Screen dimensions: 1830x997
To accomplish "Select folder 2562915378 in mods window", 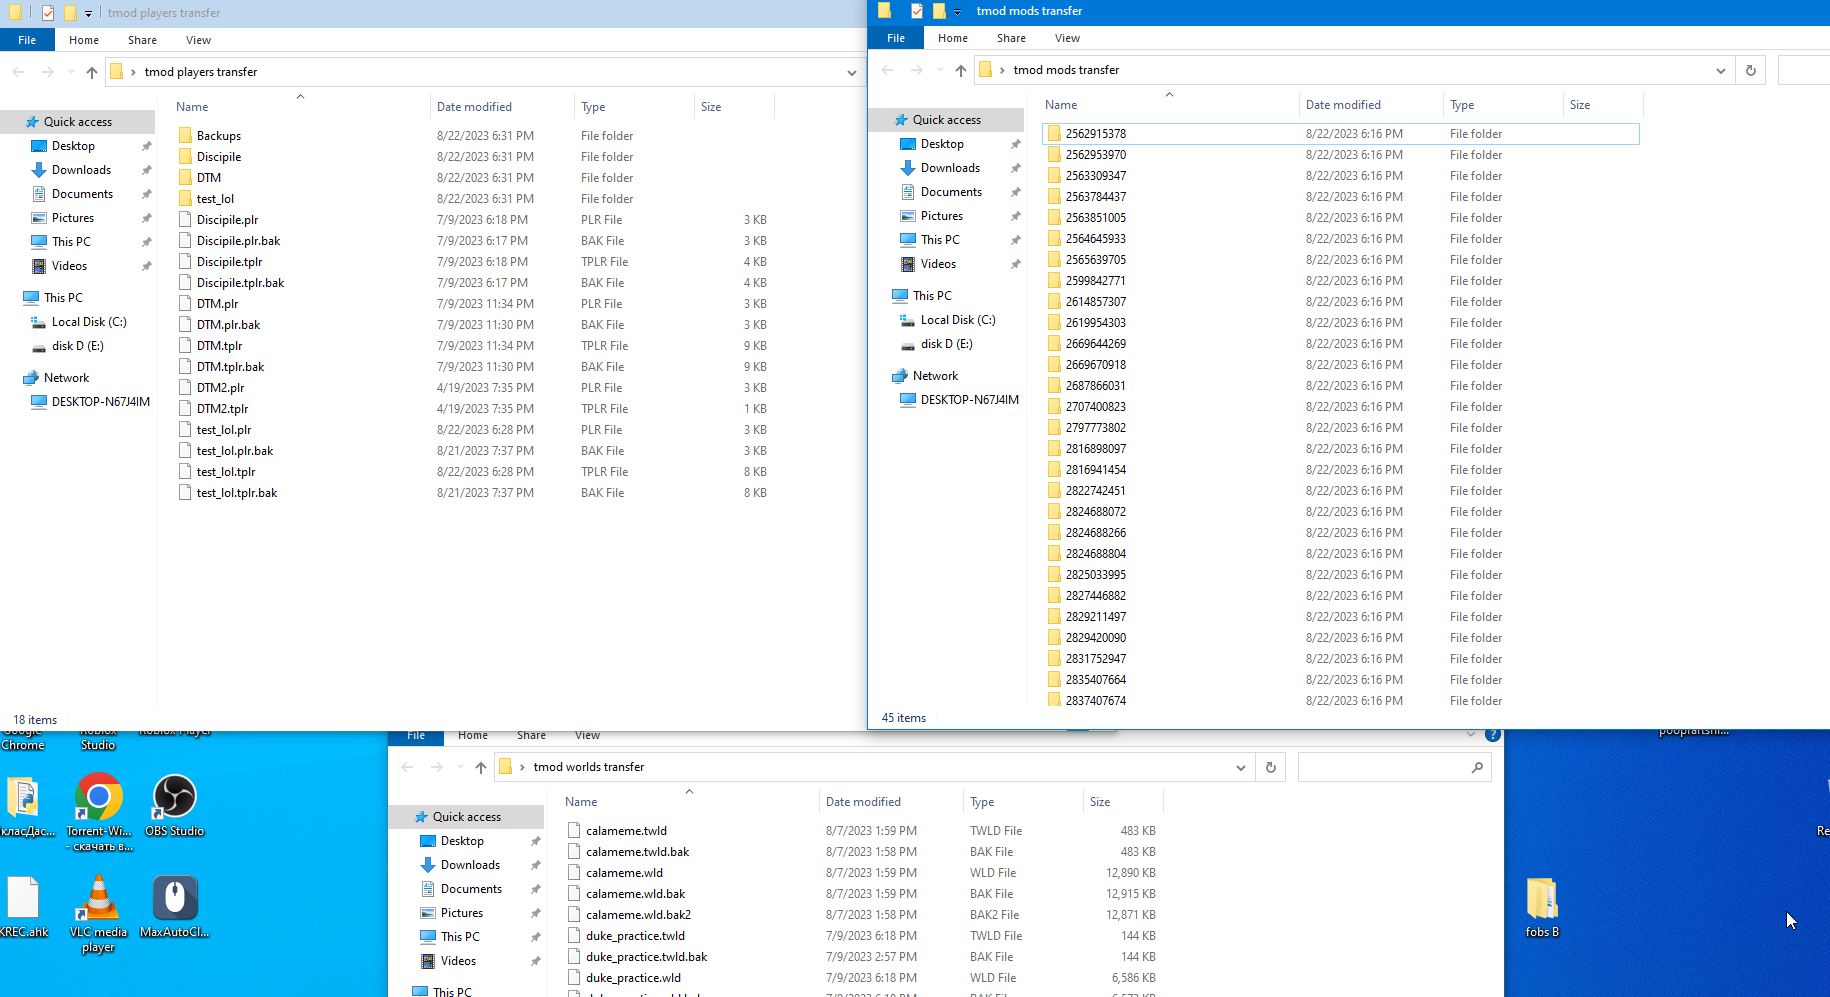I will (1341, 134).
